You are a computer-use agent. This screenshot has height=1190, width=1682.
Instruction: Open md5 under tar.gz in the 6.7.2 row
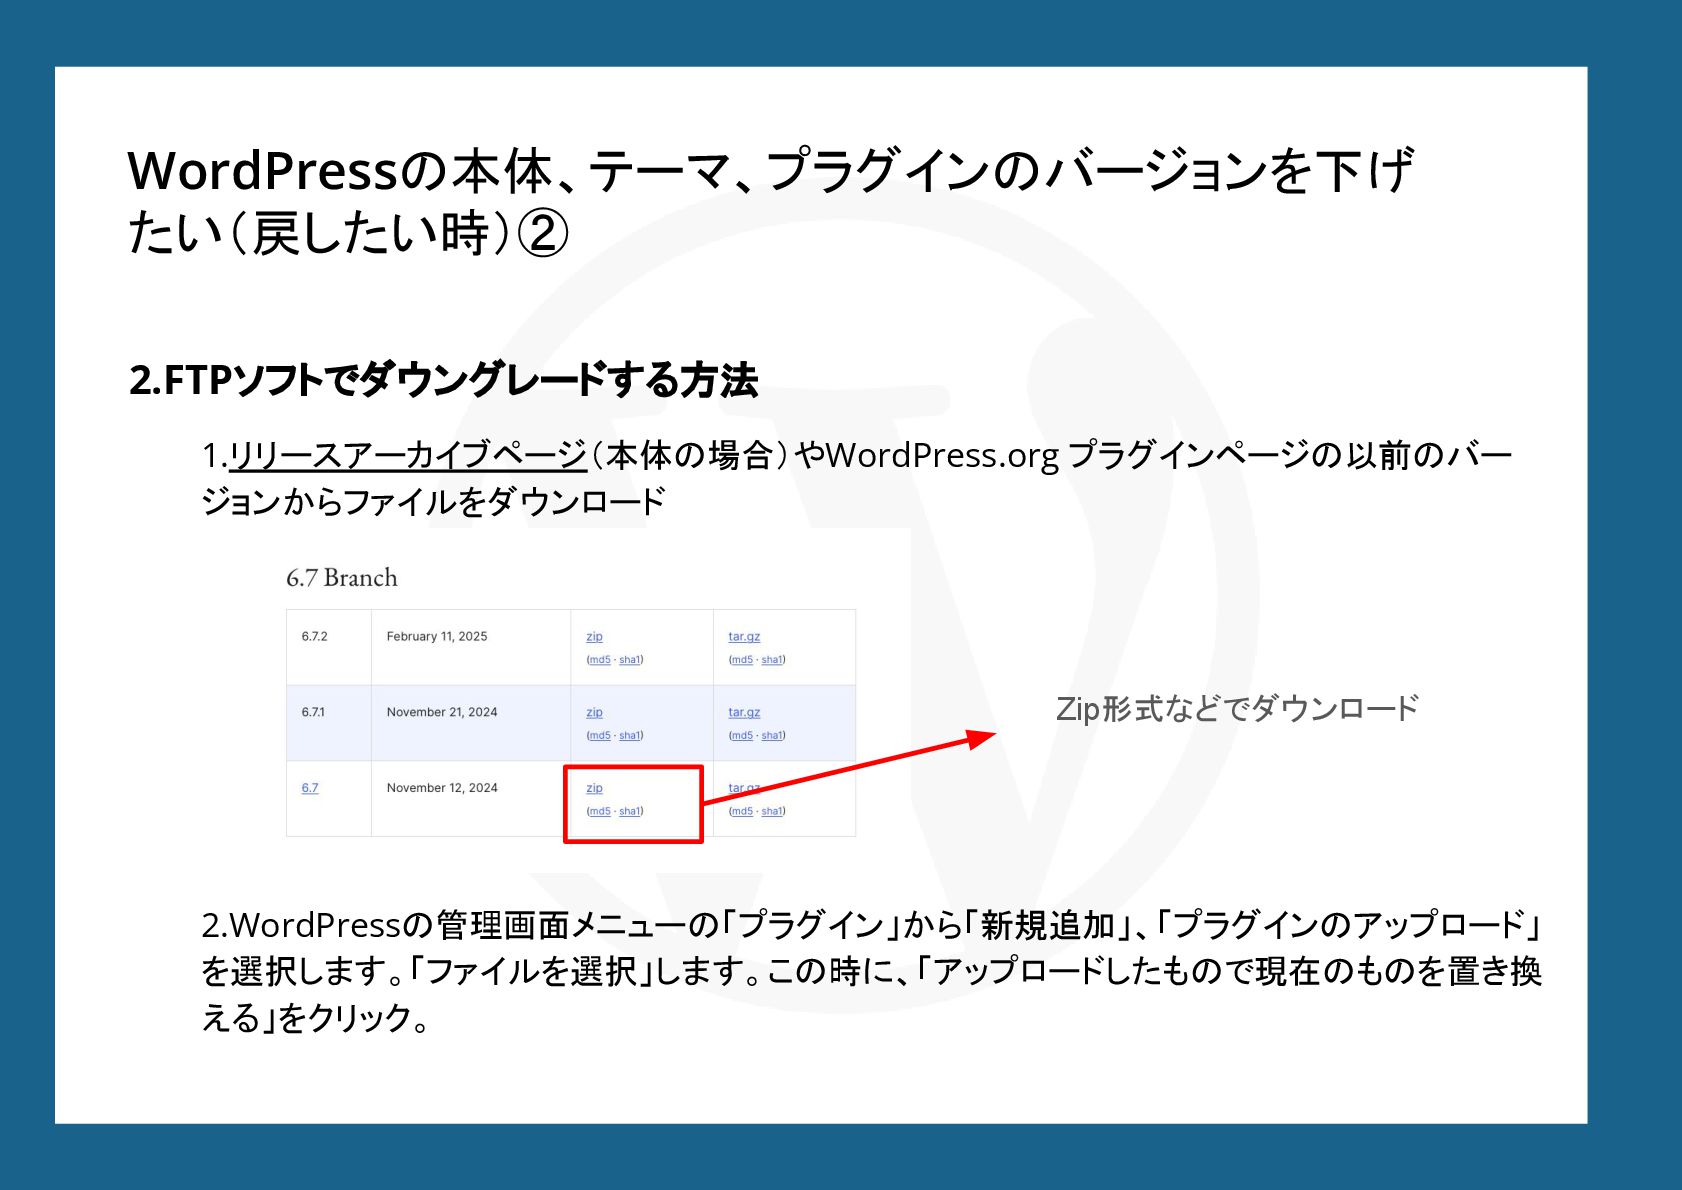point(742,660)
